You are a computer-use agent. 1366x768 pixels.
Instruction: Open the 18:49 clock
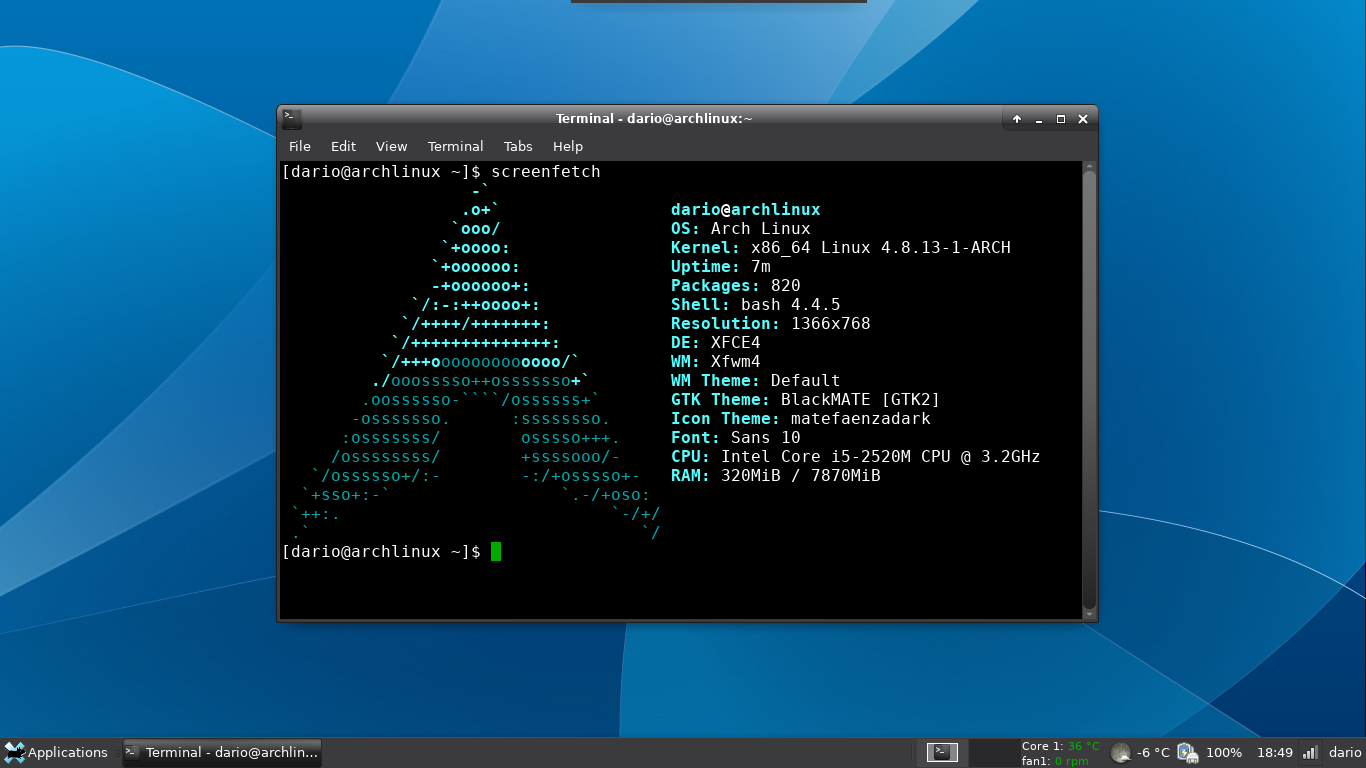coord(1274,752)
